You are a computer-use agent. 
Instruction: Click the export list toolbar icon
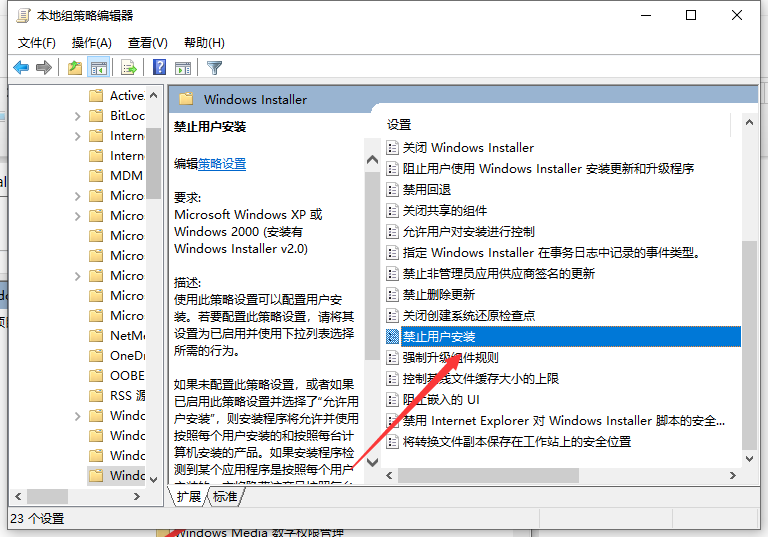[128, 68]
